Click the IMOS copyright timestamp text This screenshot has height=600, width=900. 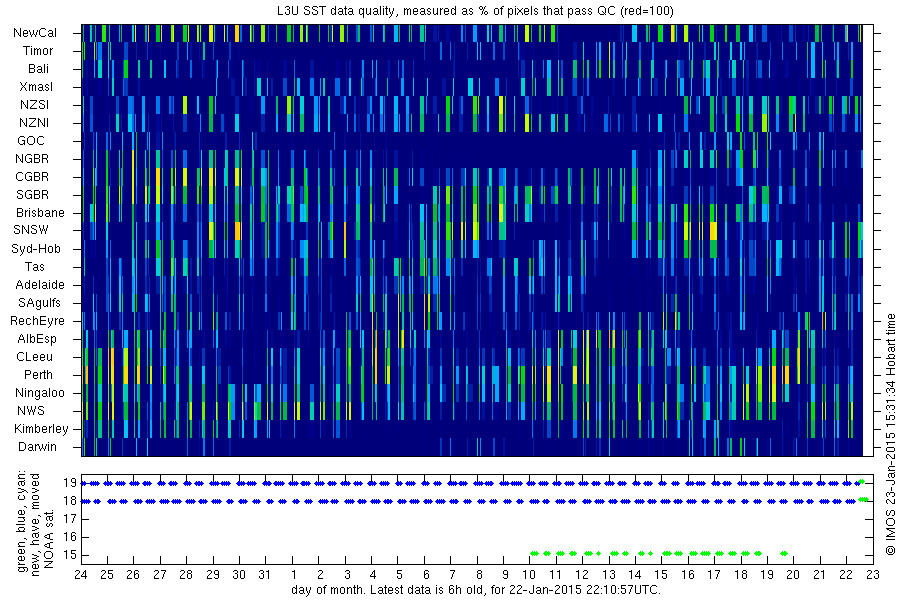[891, 434]
